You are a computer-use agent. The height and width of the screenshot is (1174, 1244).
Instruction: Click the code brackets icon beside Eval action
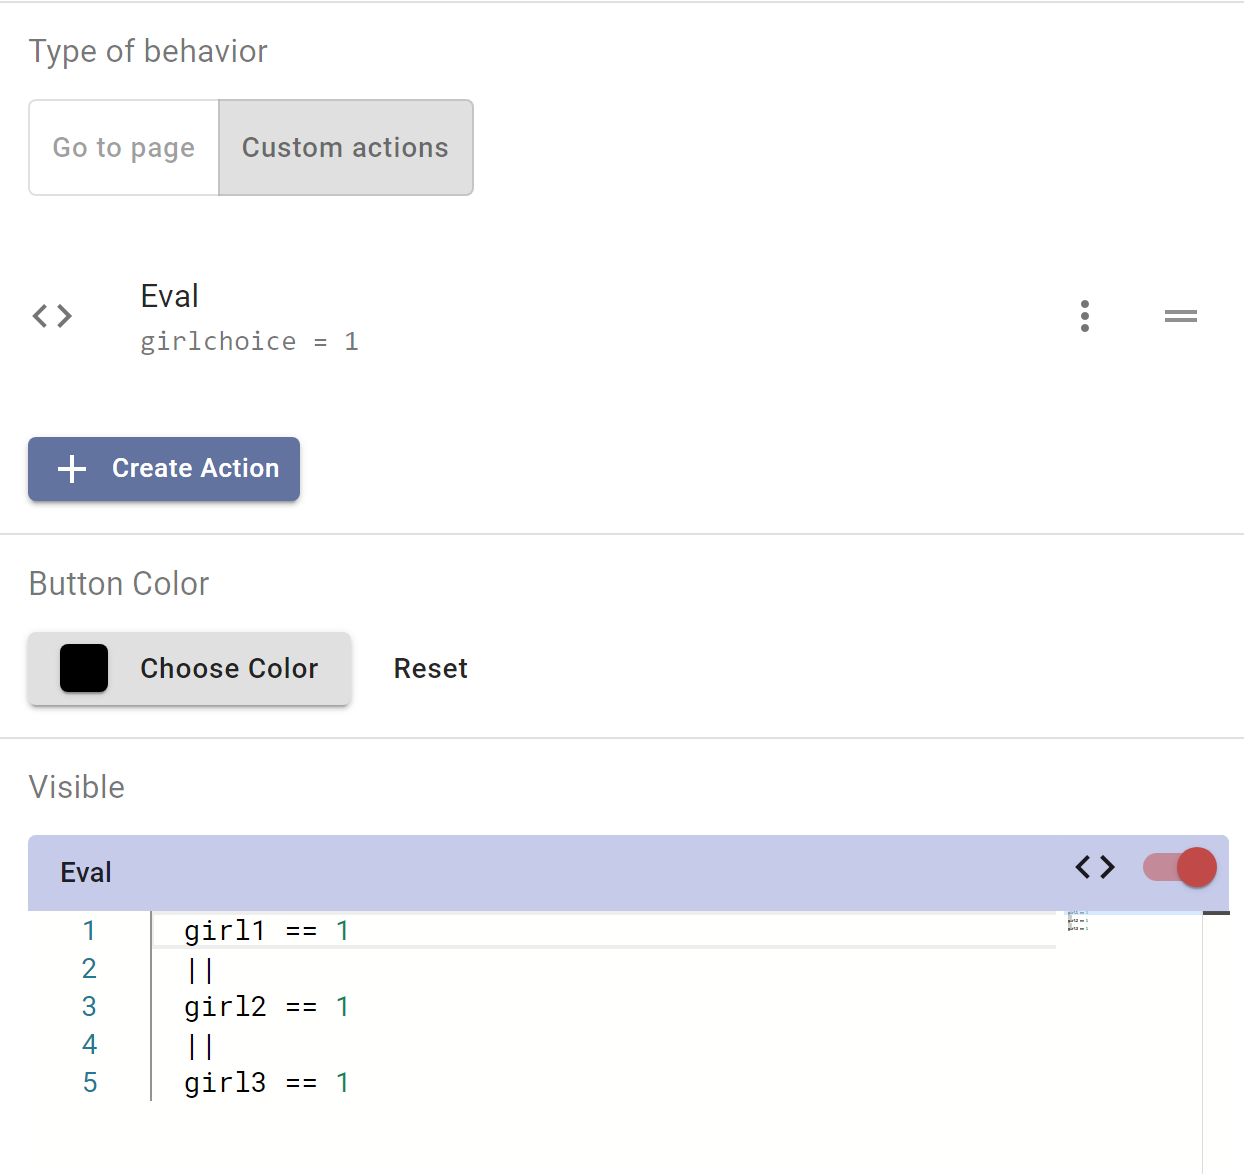click(x=52, y=316)
